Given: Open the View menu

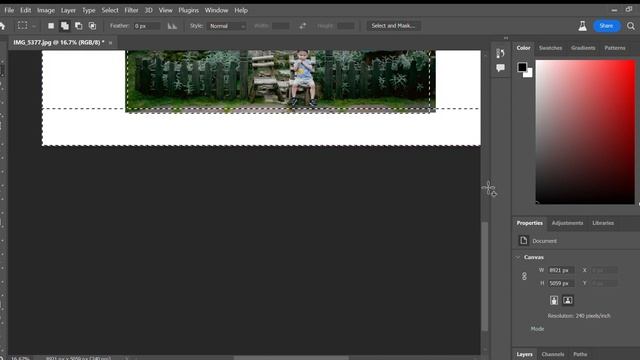Looking at the screenshot, I should (165, 10).
